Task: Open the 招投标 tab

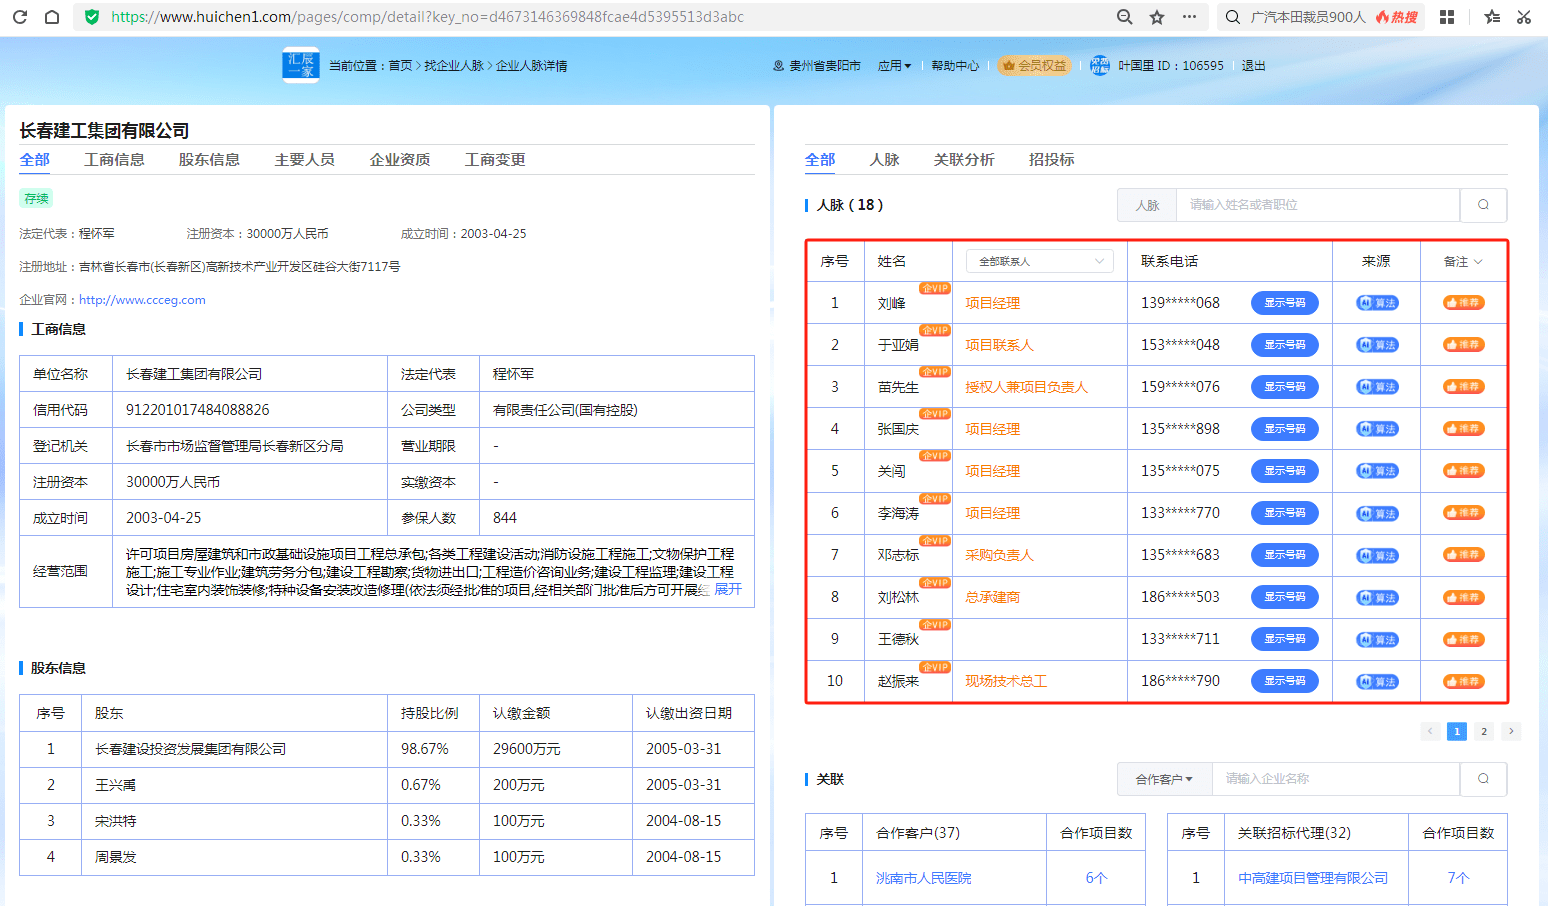Action: pos(1052,160)
